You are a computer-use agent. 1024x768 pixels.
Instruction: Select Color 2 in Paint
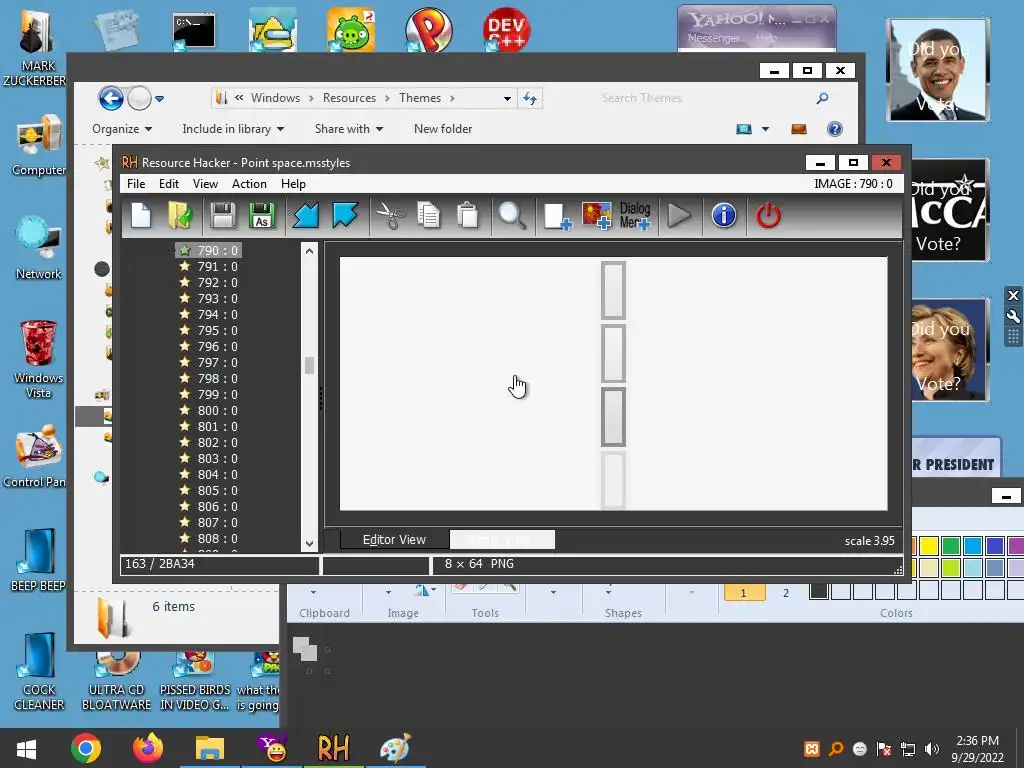[786, 592]
